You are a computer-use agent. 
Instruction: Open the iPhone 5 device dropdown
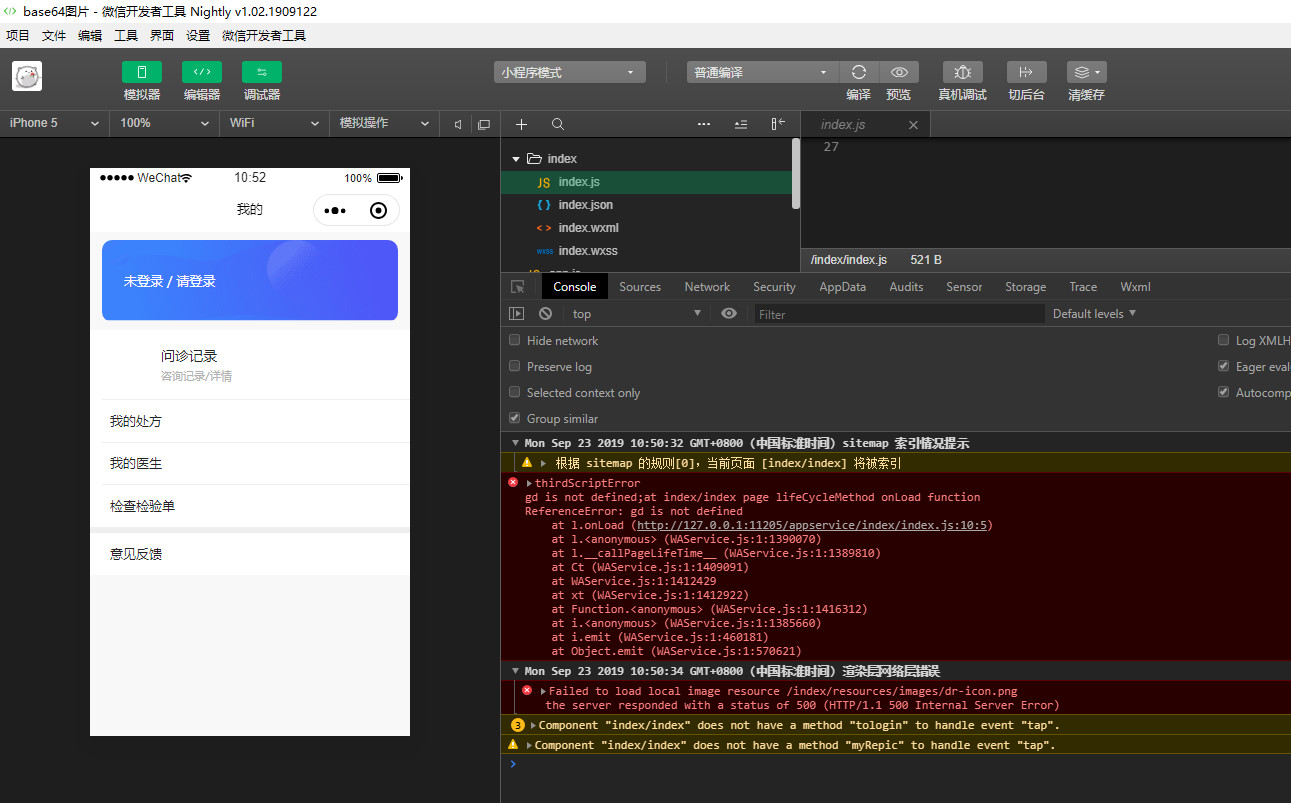point(55,123)
